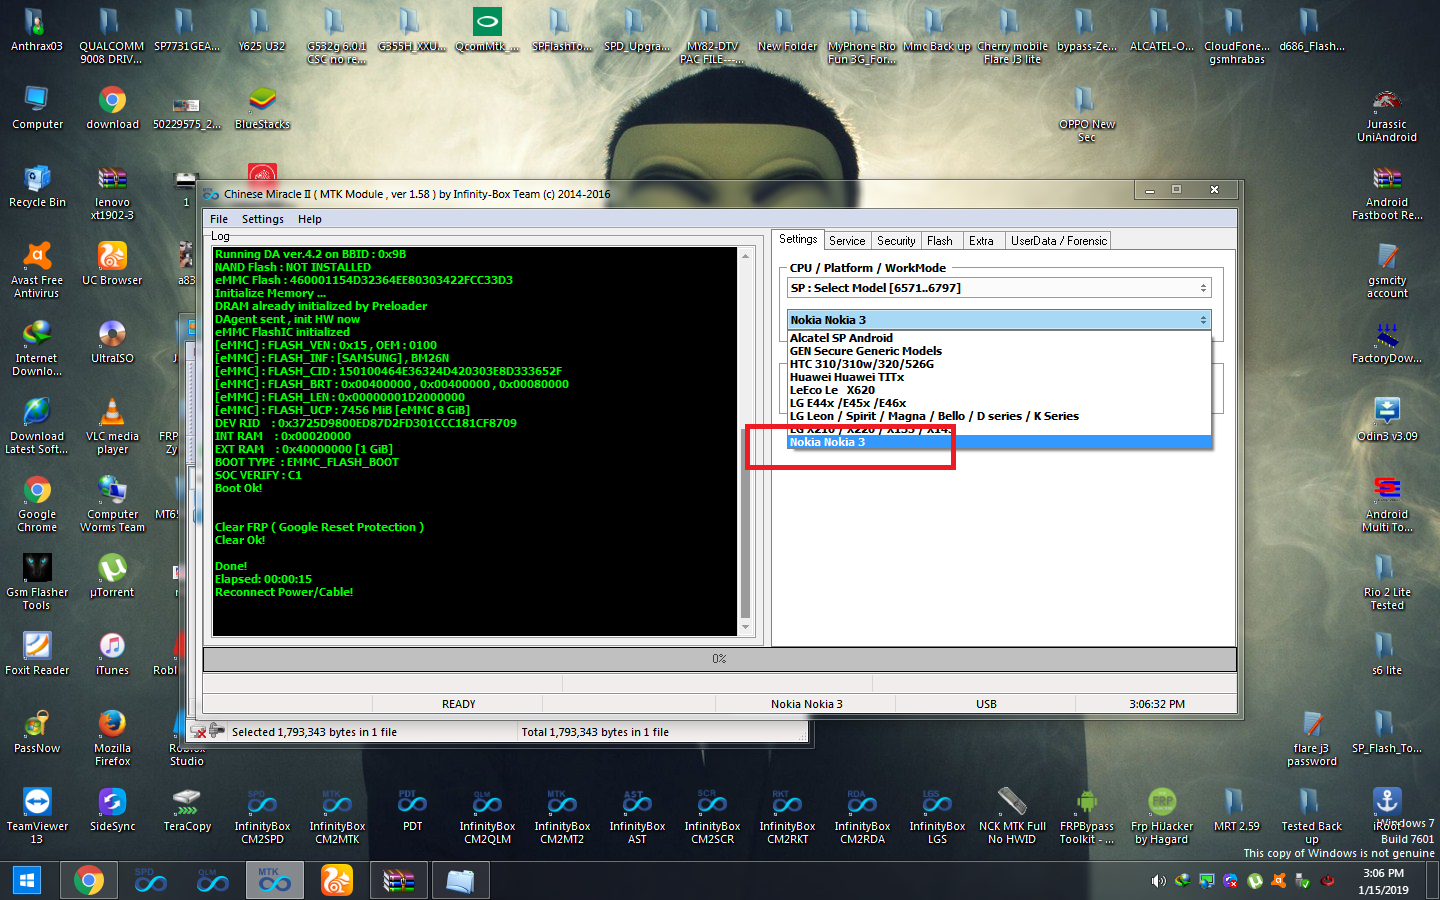Open InfinityBox CM2RDA desktop shortcut

pyautogui.click(x=862, y=815)
